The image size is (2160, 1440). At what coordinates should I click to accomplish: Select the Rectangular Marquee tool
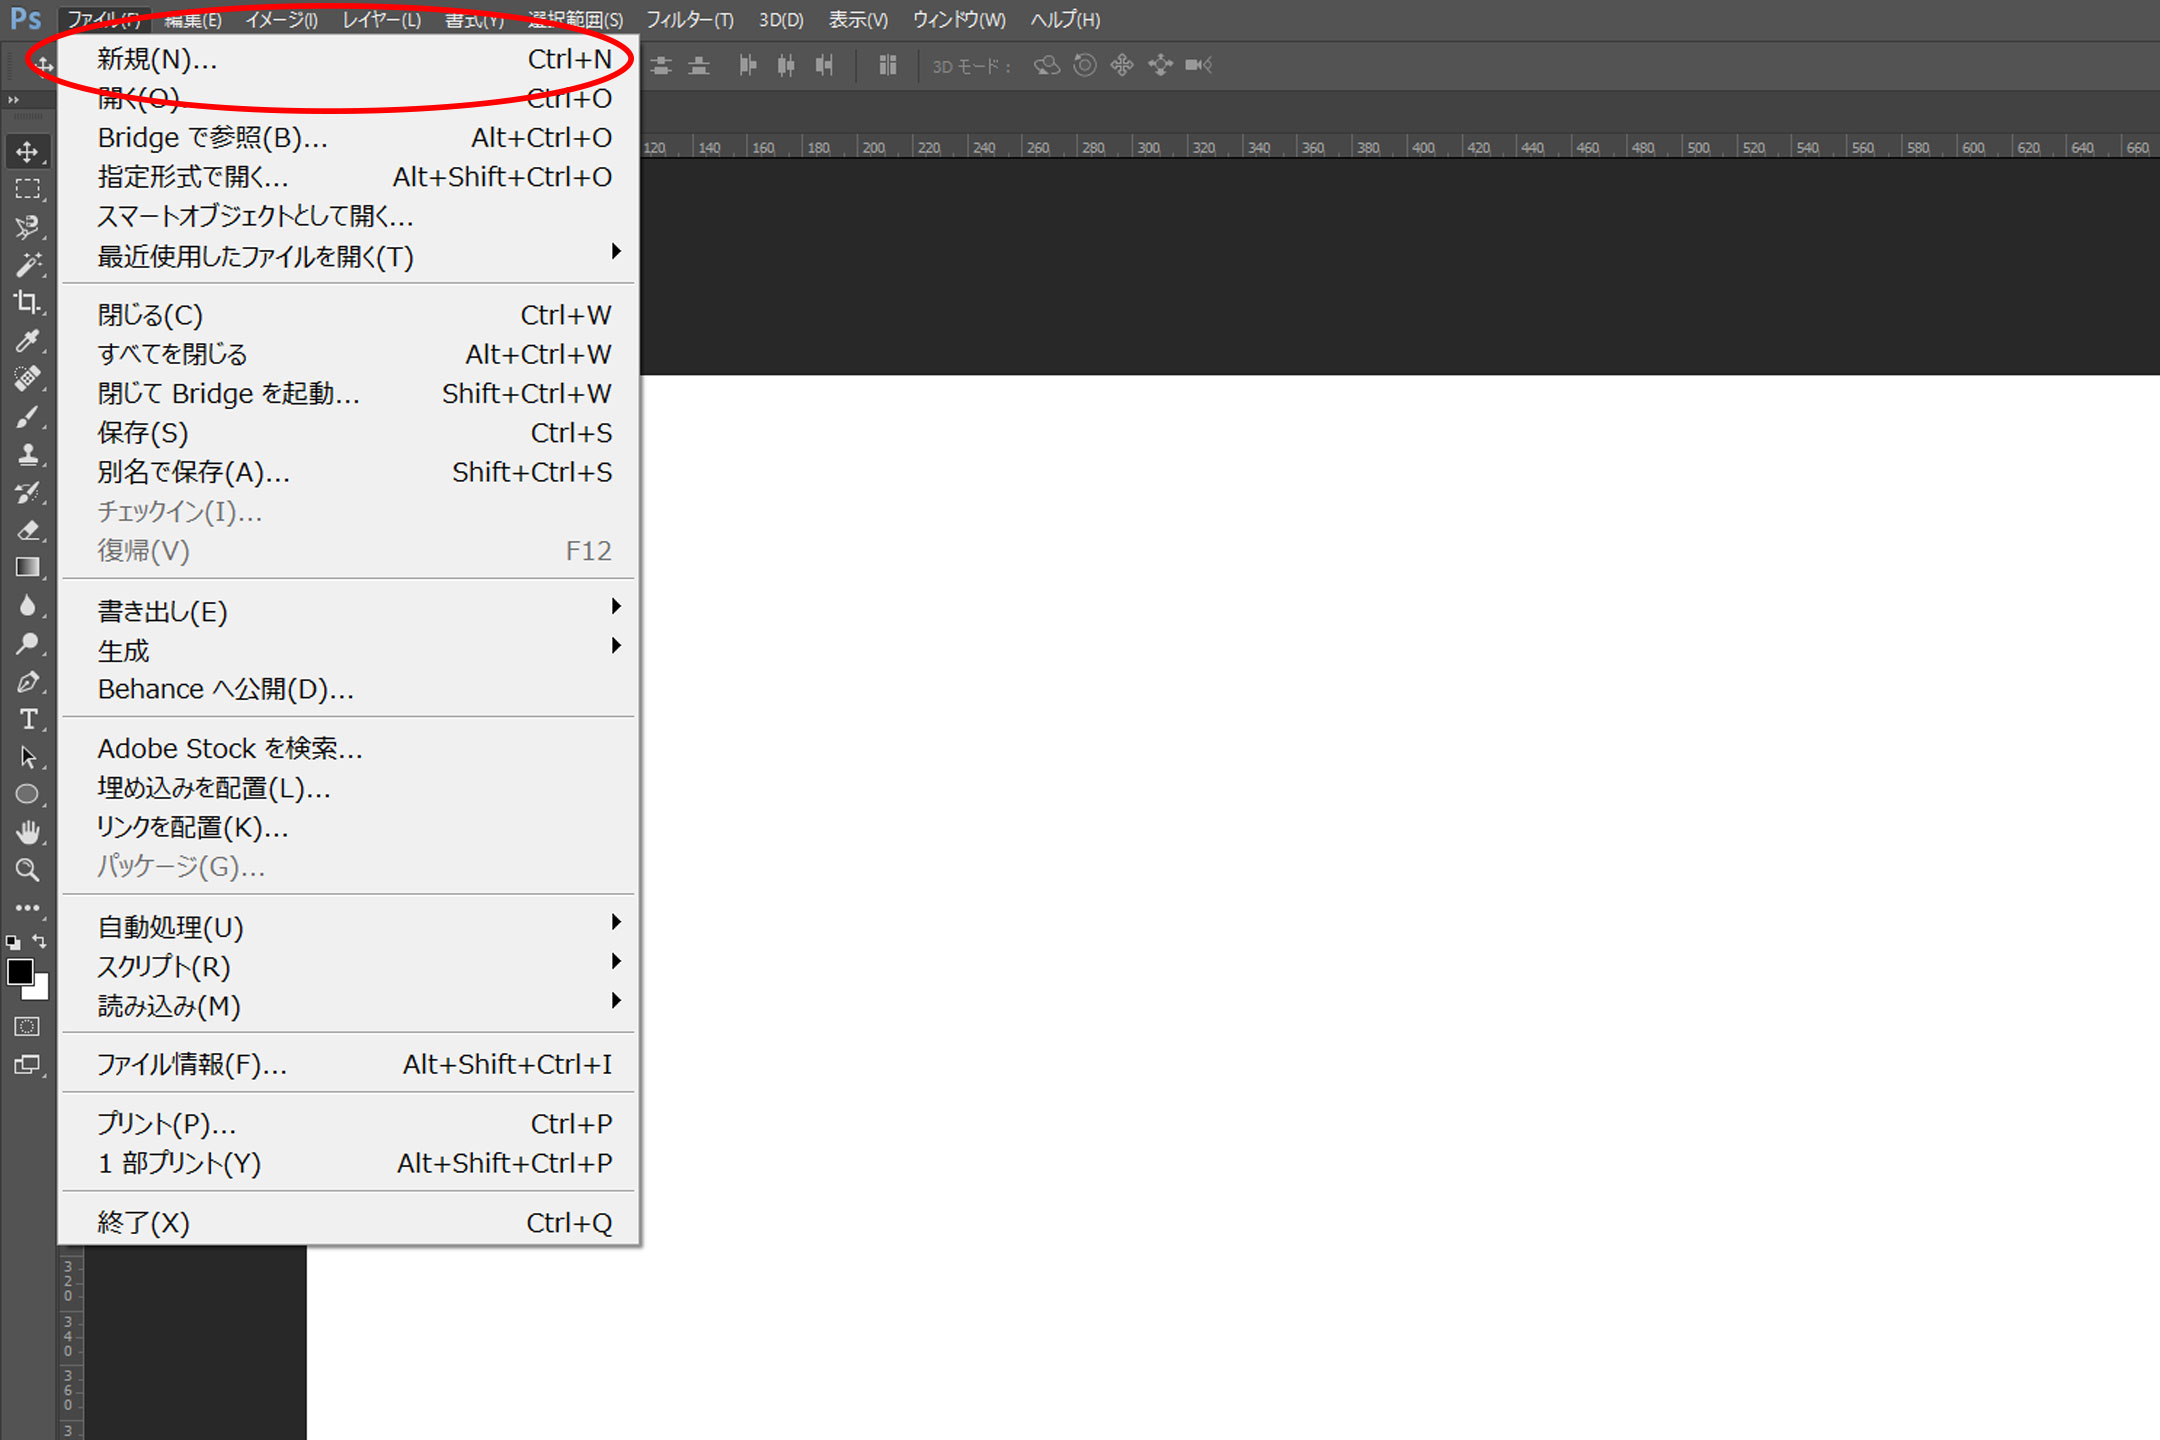(27, 189)
